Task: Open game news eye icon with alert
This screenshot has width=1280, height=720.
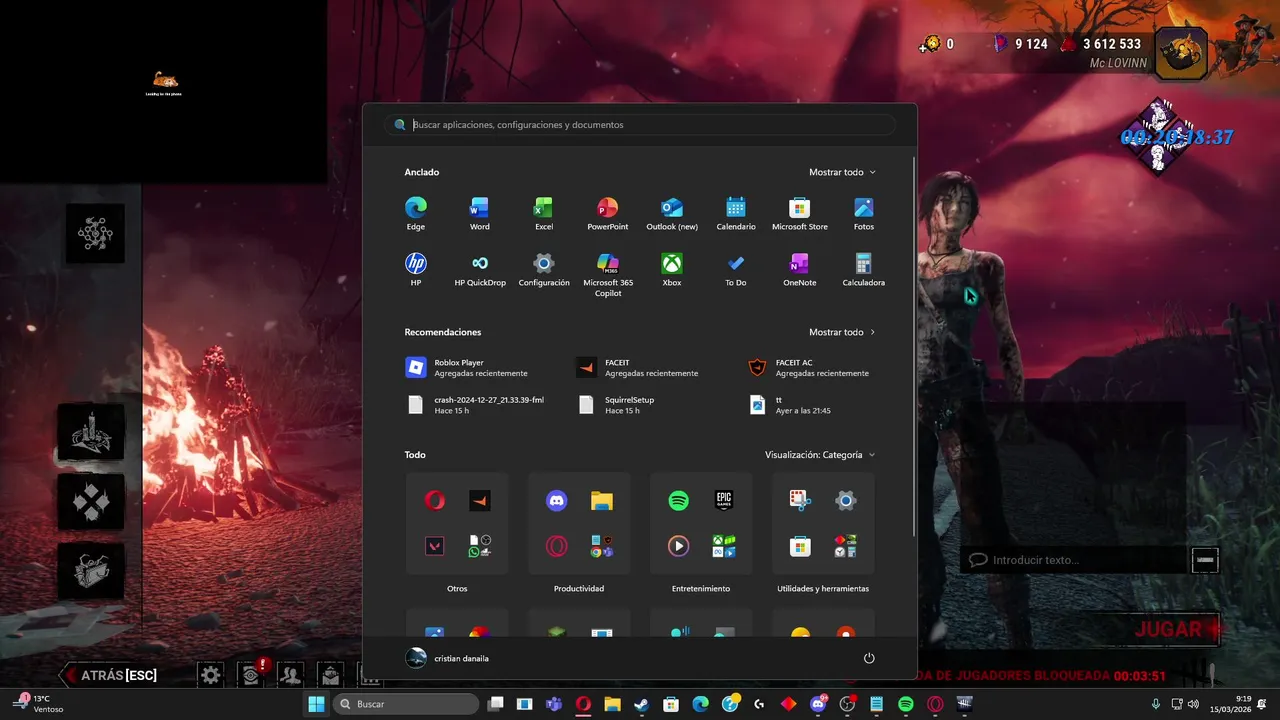Action: [x=251, y=675]
